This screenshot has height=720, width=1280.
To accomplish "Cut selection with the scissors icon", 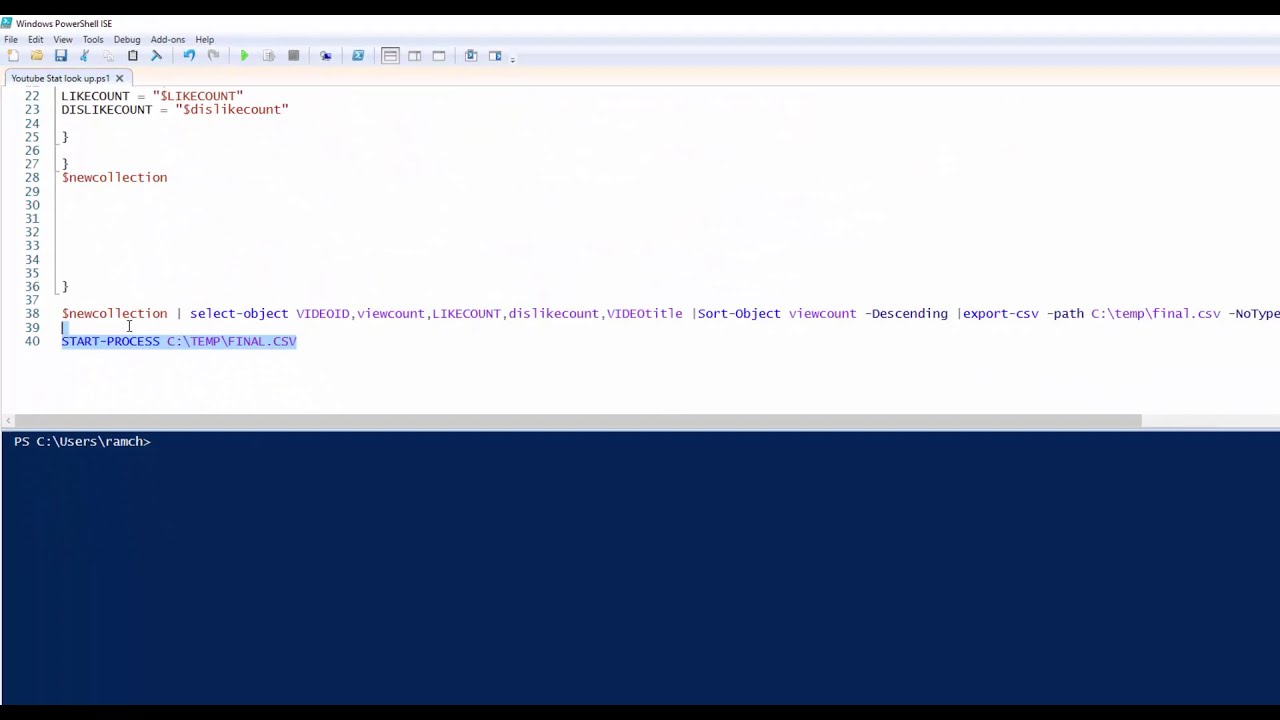I will click(84, 56).
